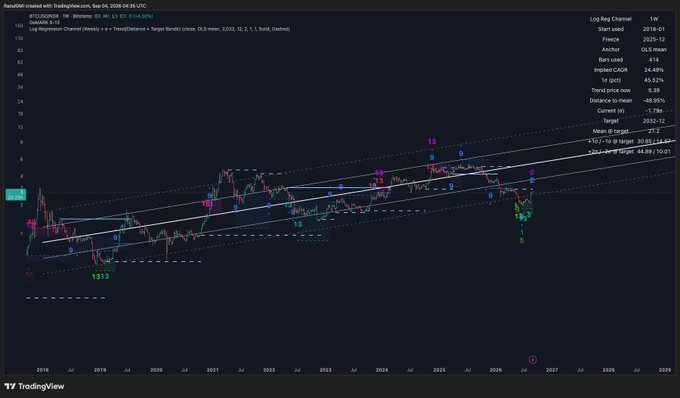This screenshot has height=398, width=680.
Task: Click the 'Distance to mean' table label
Action: [x=611, y=101]
